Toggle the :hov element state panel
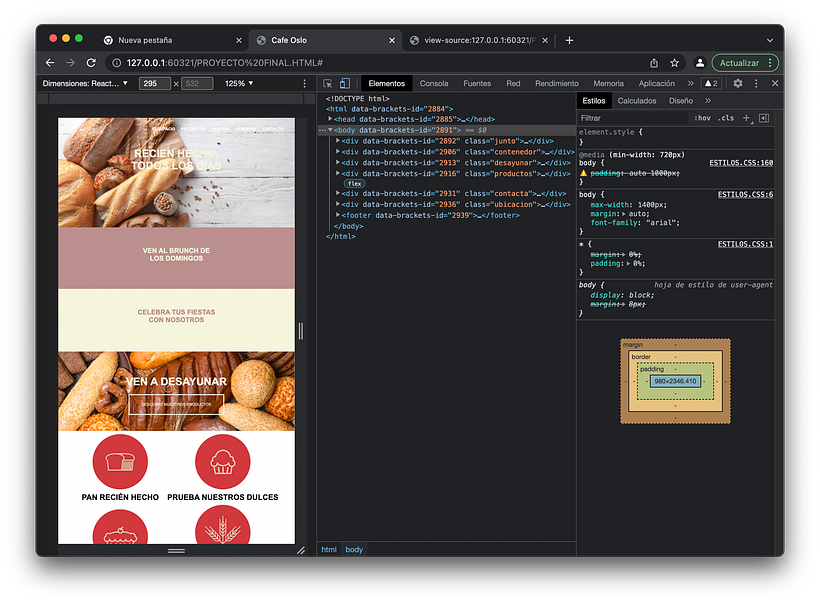 (x=702, y=118)
